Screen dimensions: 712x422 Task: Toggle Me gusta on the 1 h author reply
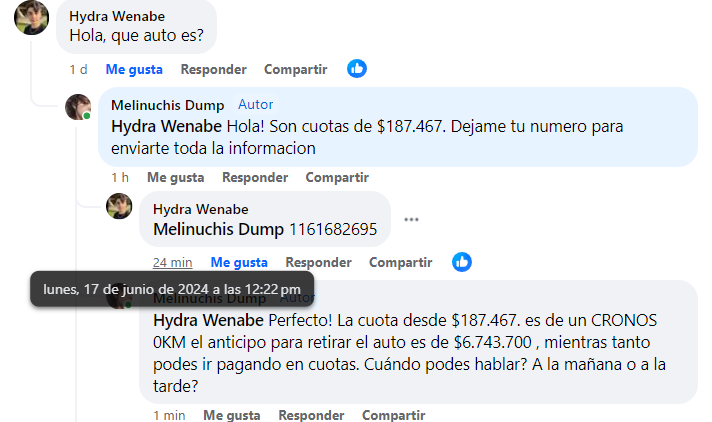tap(176, 178)
